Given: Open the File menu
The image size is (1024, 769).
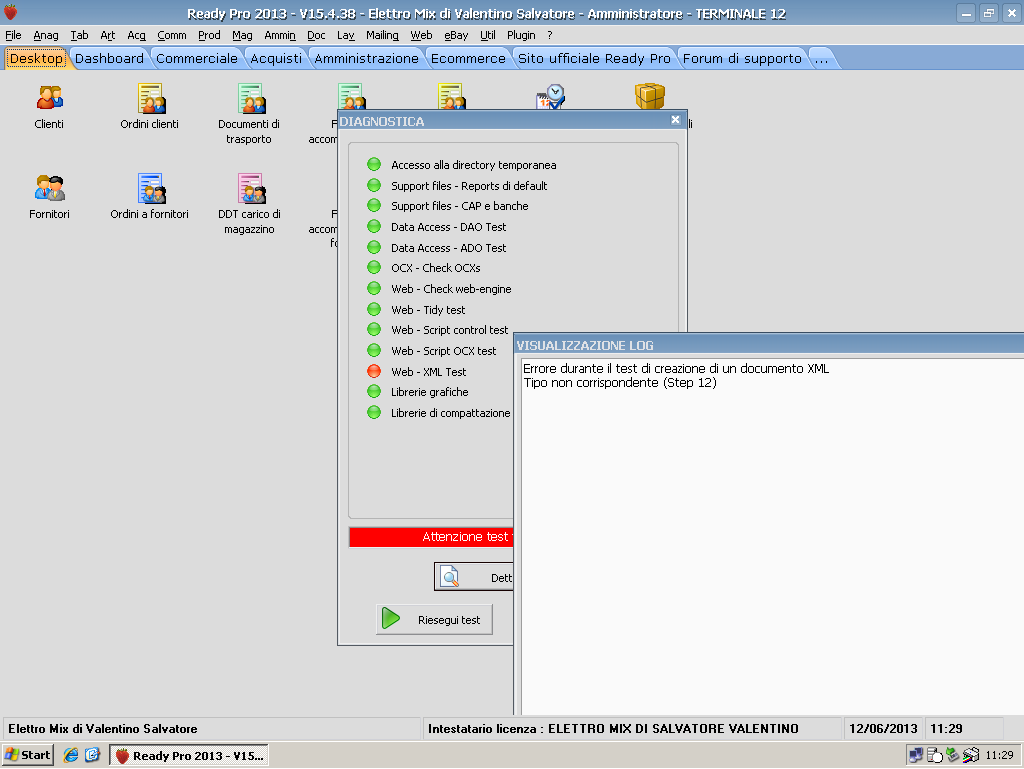Looking at the screenshot, I should pos(13,35).
